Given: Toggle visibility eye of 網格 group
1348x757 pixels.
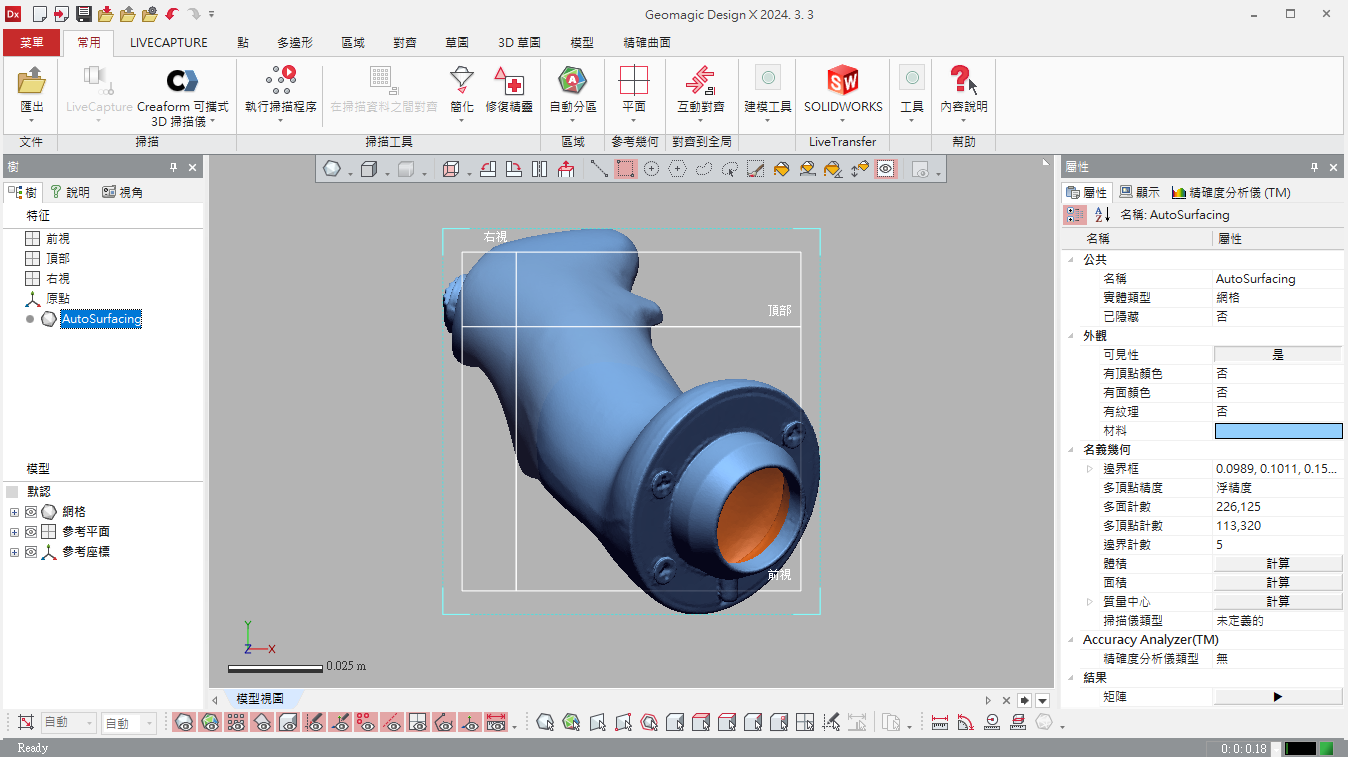Looking at the screenshot, I should [x=31, y=512].
